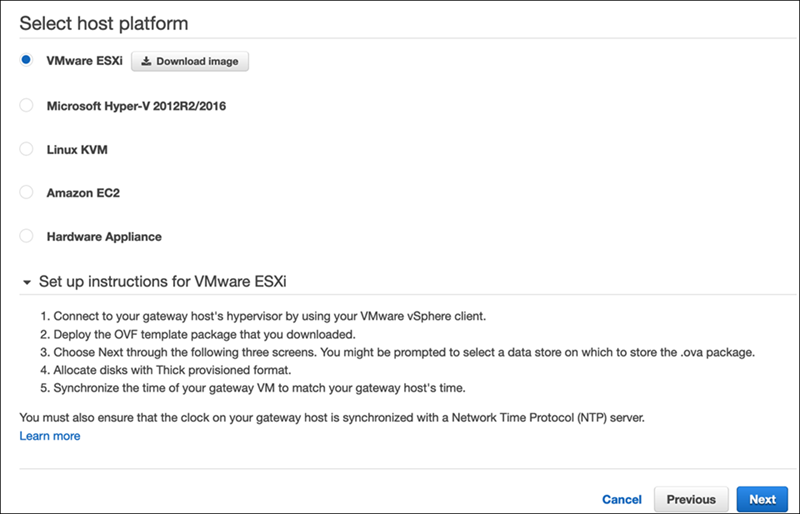The height and width of the screenshot is (514, 800).
Task: Click the download arrow icon beside VMware ESXi
Action: [146, 62]
